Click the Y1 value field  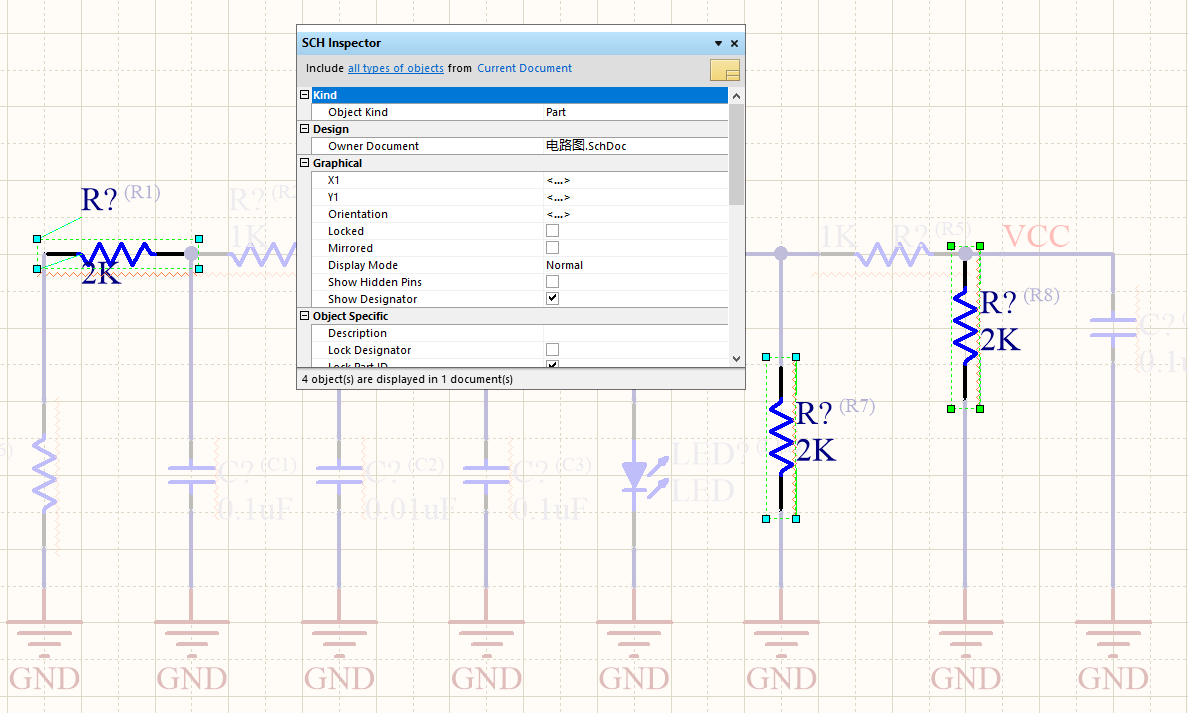pyautogui.click(x=636, y=197)
